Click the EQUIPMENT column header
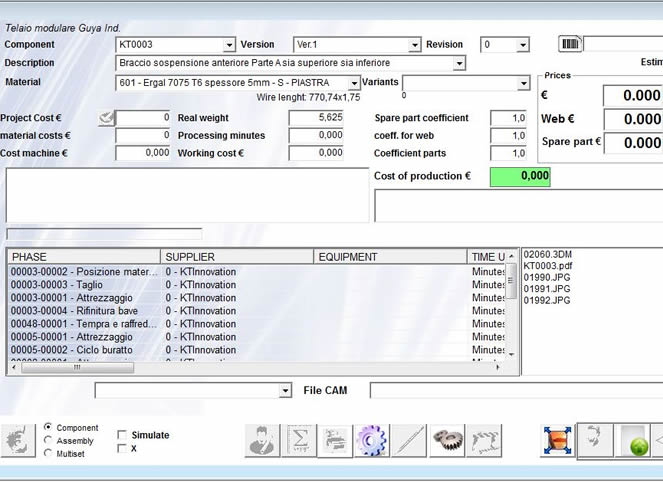The image size is (663, 483). click(x=390, y=257)
